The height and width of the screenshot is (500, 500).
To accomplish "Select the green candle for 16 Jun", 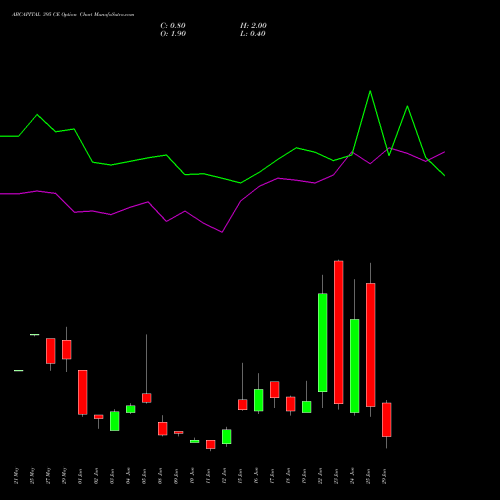I will (259, 400).
